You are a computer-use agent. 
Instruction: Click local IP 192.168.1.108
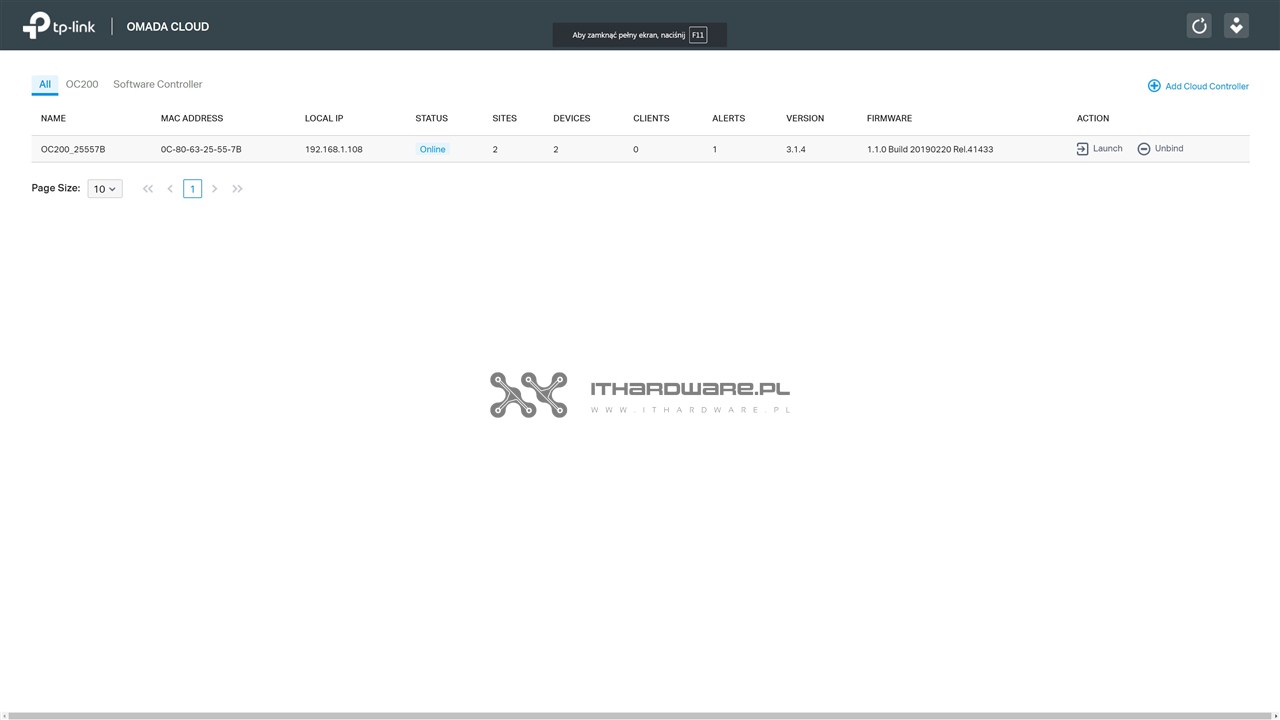tap(334, 150)
